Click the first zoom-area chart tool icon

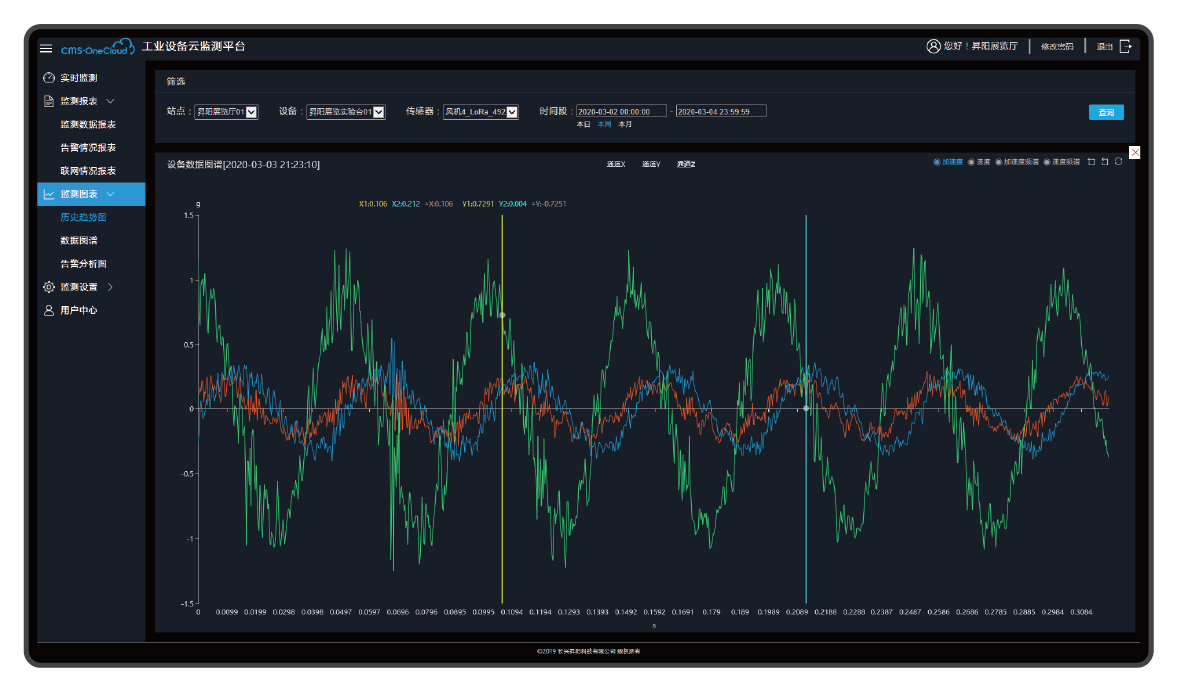click(1092, 162)
